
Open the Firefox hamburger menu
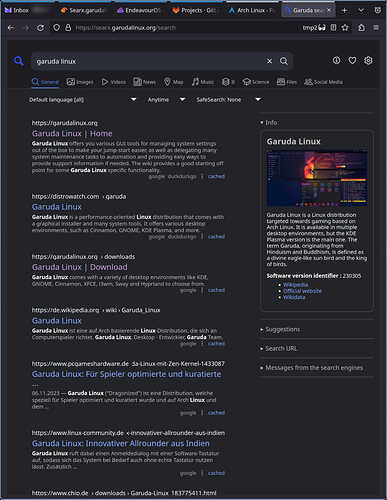(376, 28)
